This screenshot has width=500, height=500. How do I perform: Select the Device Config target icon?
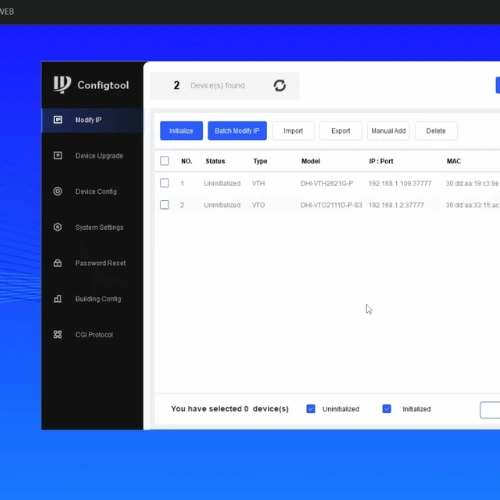[58, 191]
